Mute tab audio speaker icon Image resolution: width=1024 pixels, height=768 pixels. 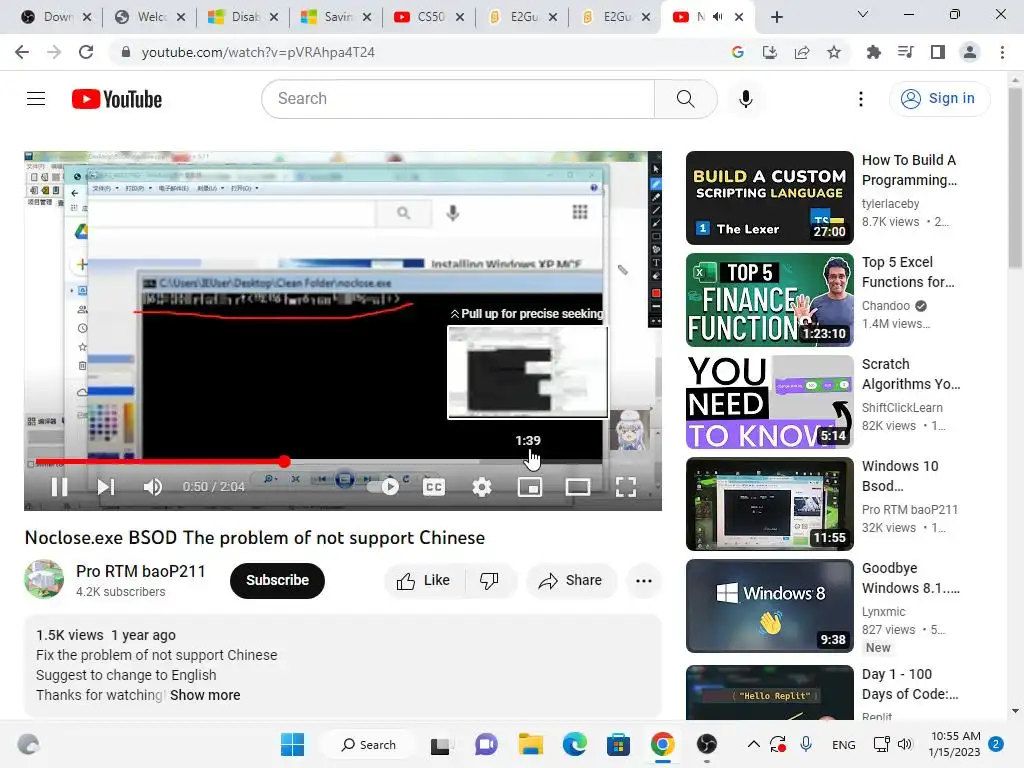(718, 17)
